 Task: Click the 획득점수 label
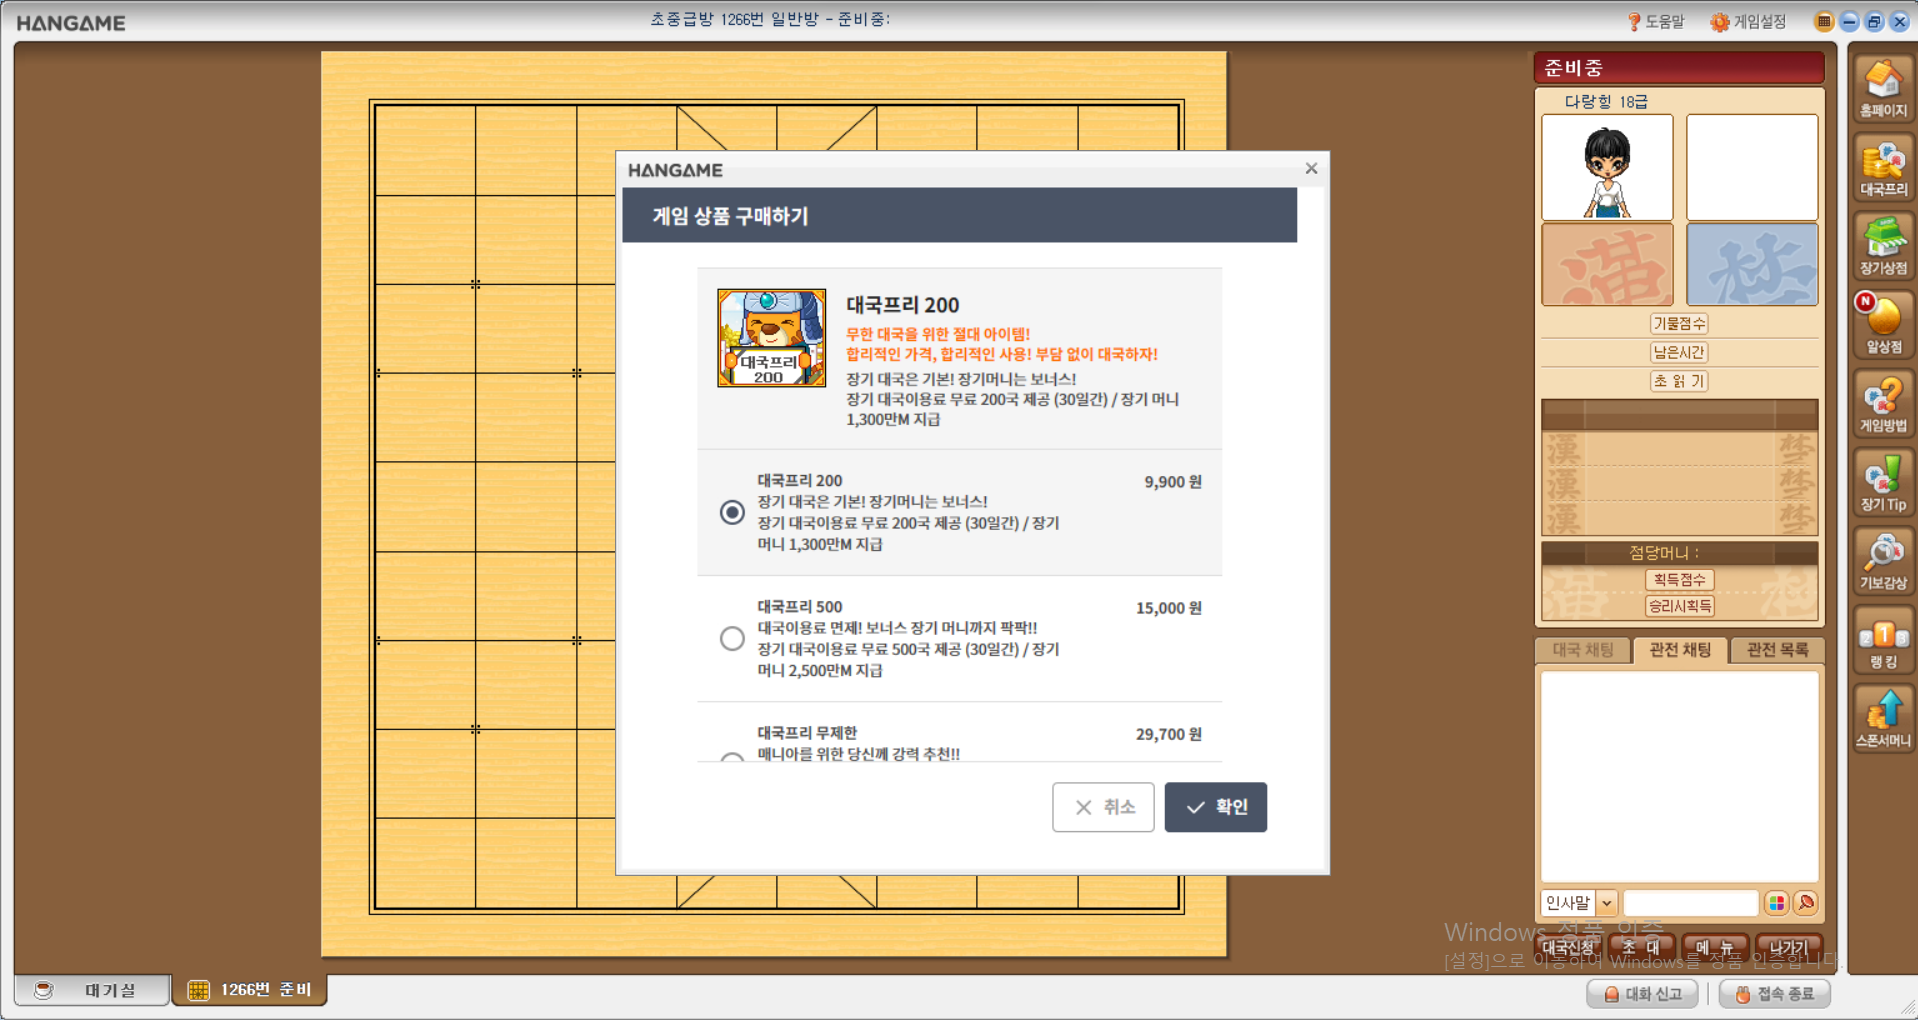pyautogui.click(x=1679, y=580)
